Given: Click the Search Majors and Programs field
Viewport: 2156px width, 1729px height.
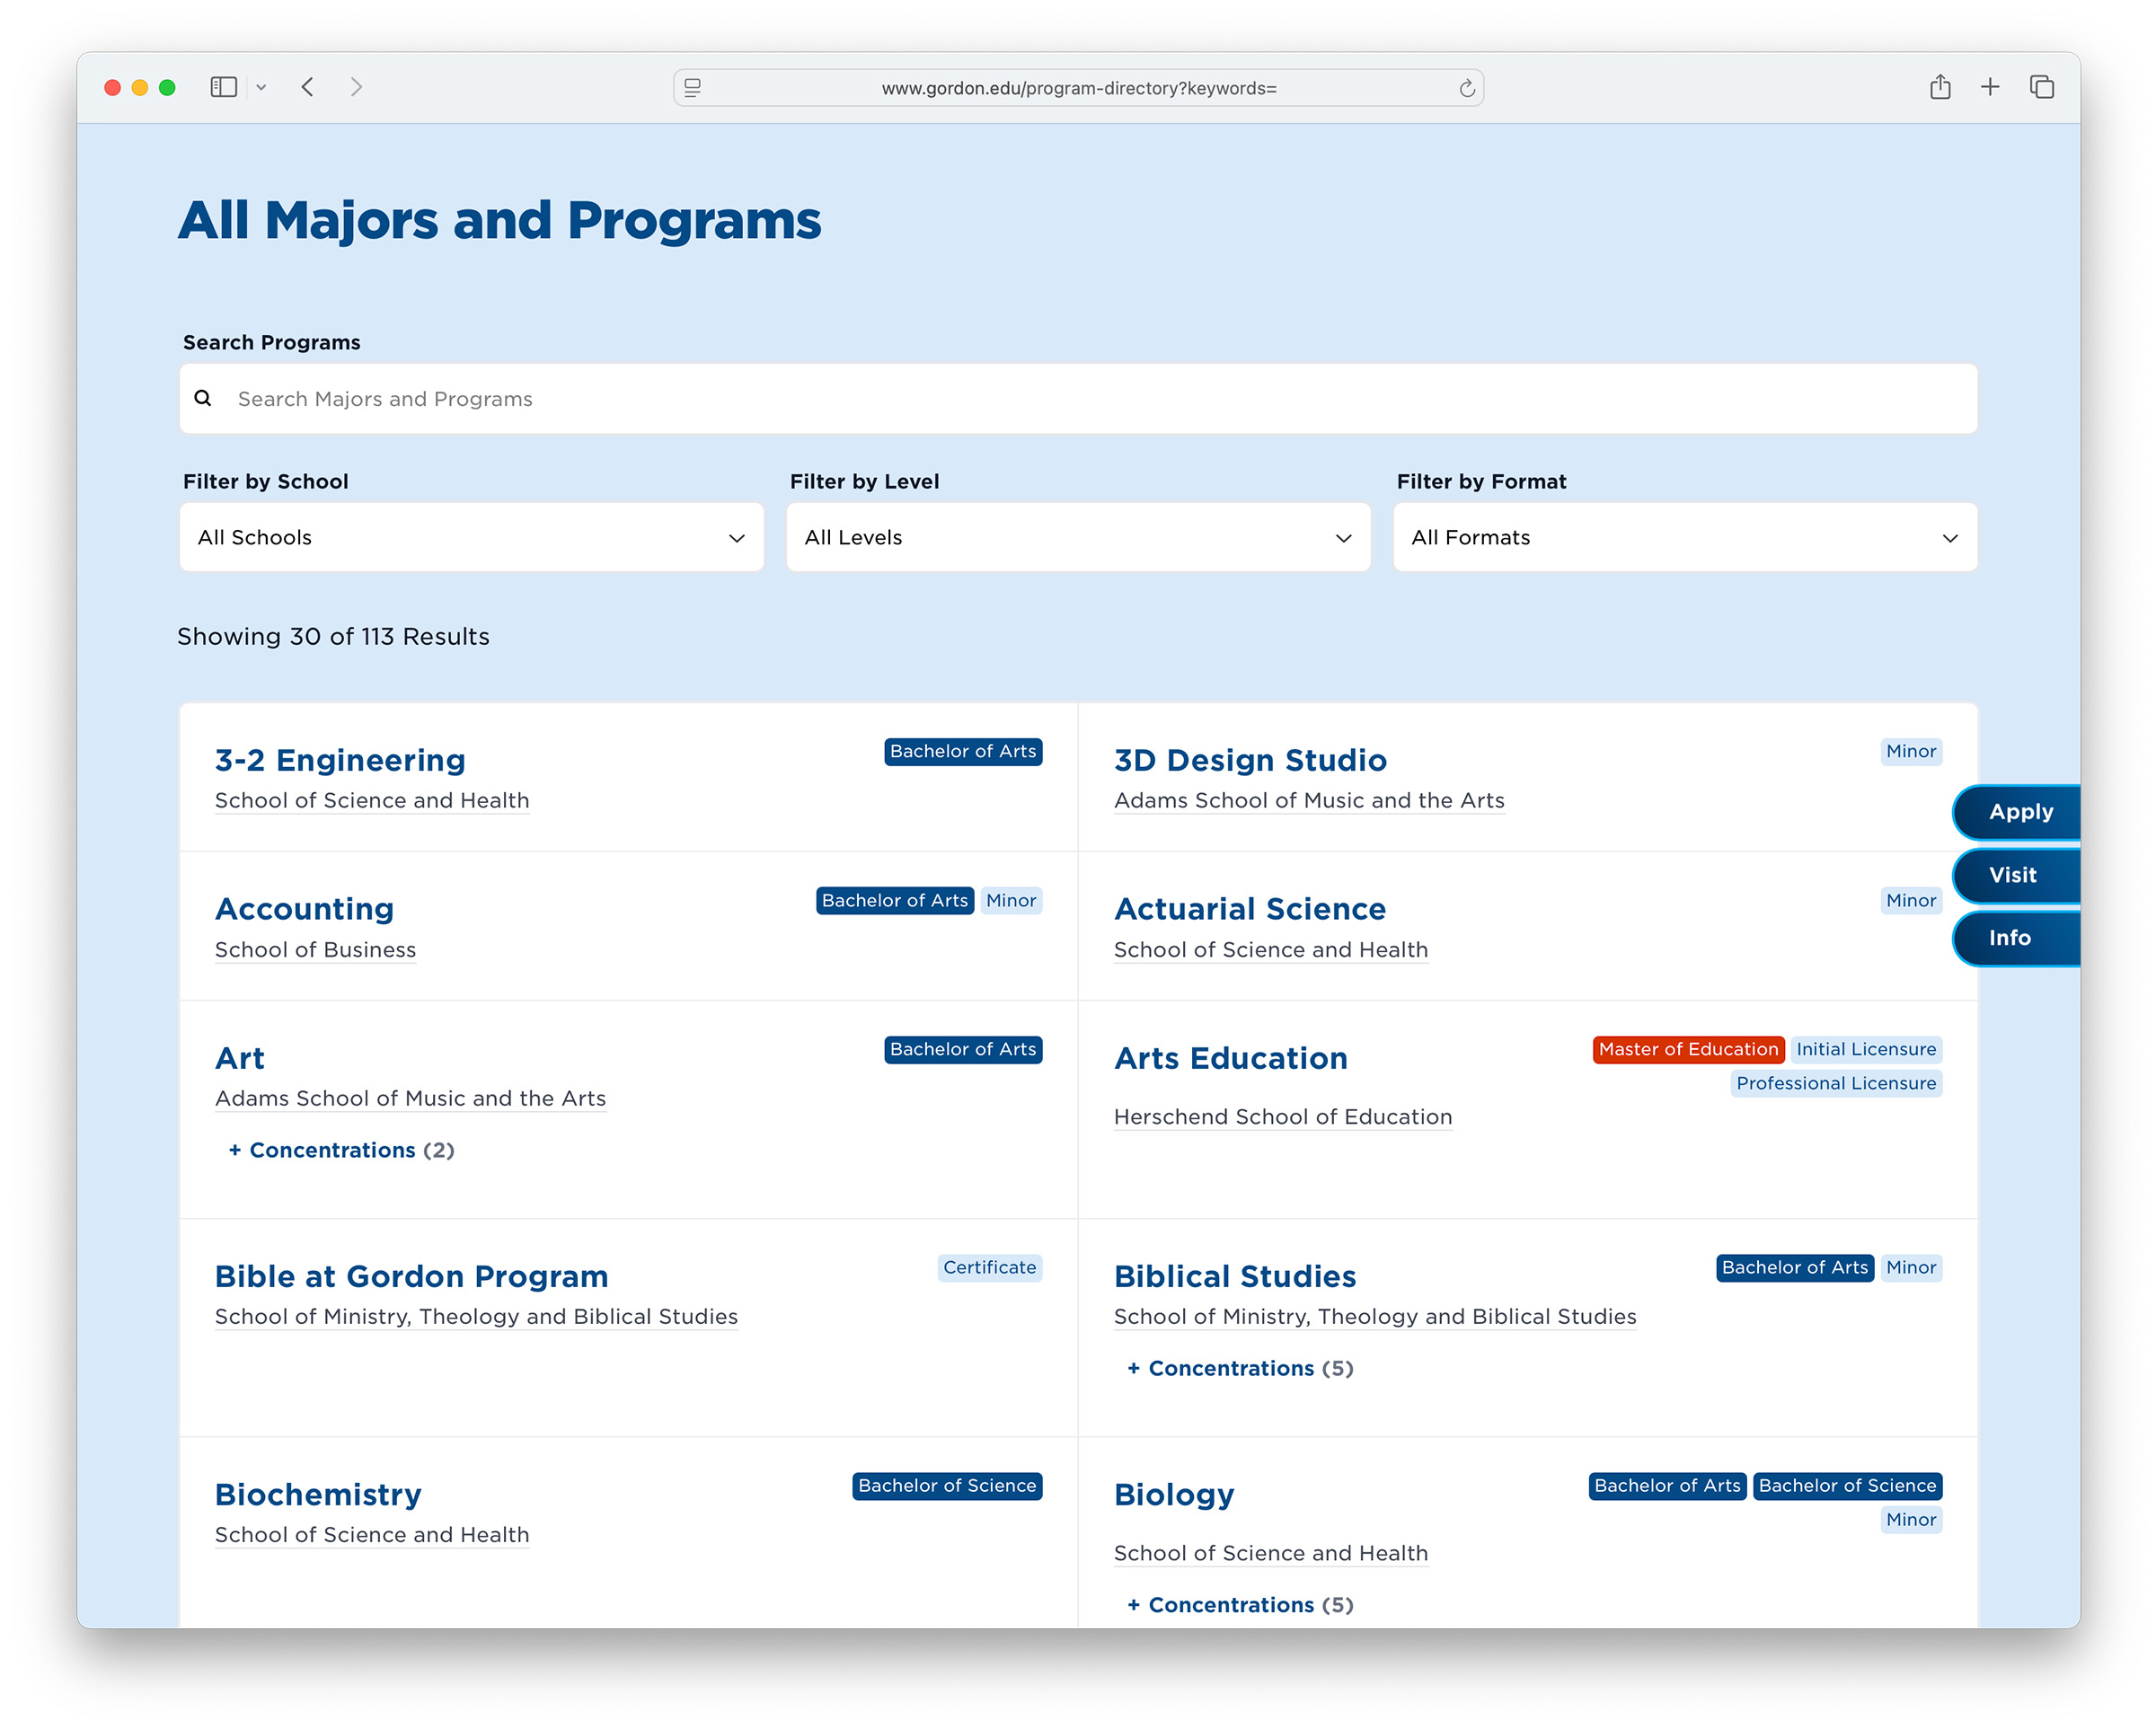Looking at the screenshot, I should click(x=1077, y=398).
